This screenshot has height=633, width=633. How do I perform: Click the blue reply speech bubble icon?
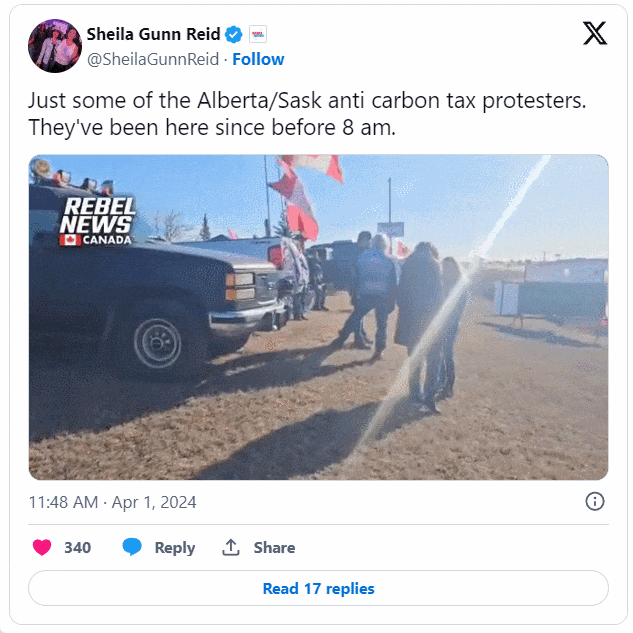tap(132, 547)
